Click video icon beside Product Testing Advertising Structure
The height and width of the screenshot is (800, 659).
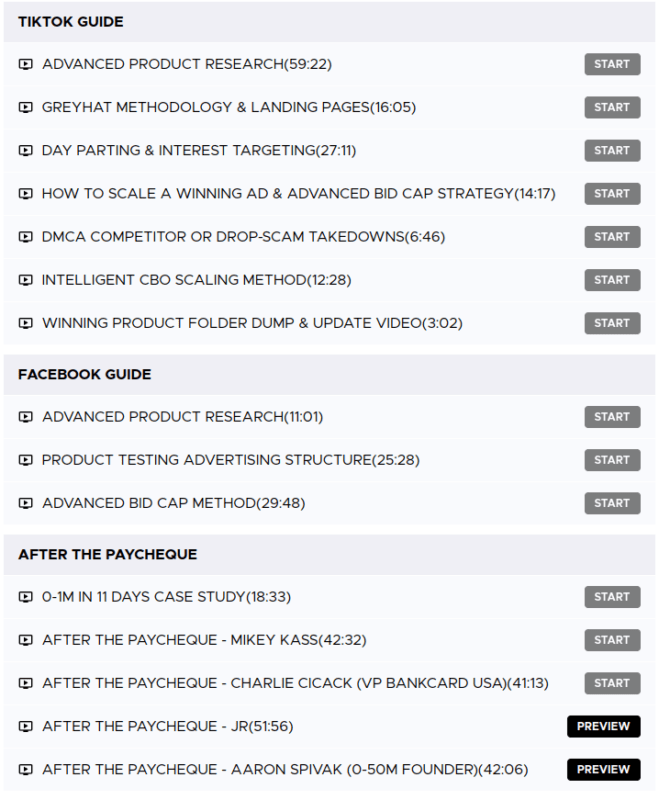pyautogui.click(x=25, y=460)
